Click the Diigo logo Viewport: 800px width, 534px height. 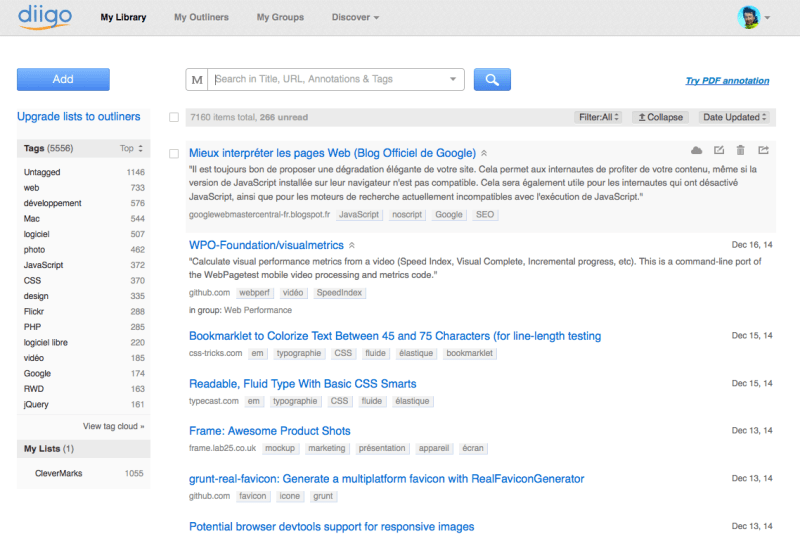tap(45, 17)
